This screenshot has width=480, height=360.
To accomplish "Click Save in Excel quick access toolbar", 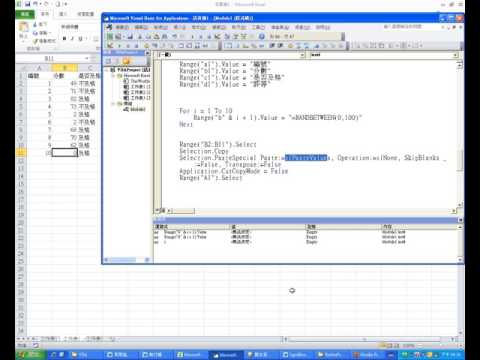I will point(27,4).
